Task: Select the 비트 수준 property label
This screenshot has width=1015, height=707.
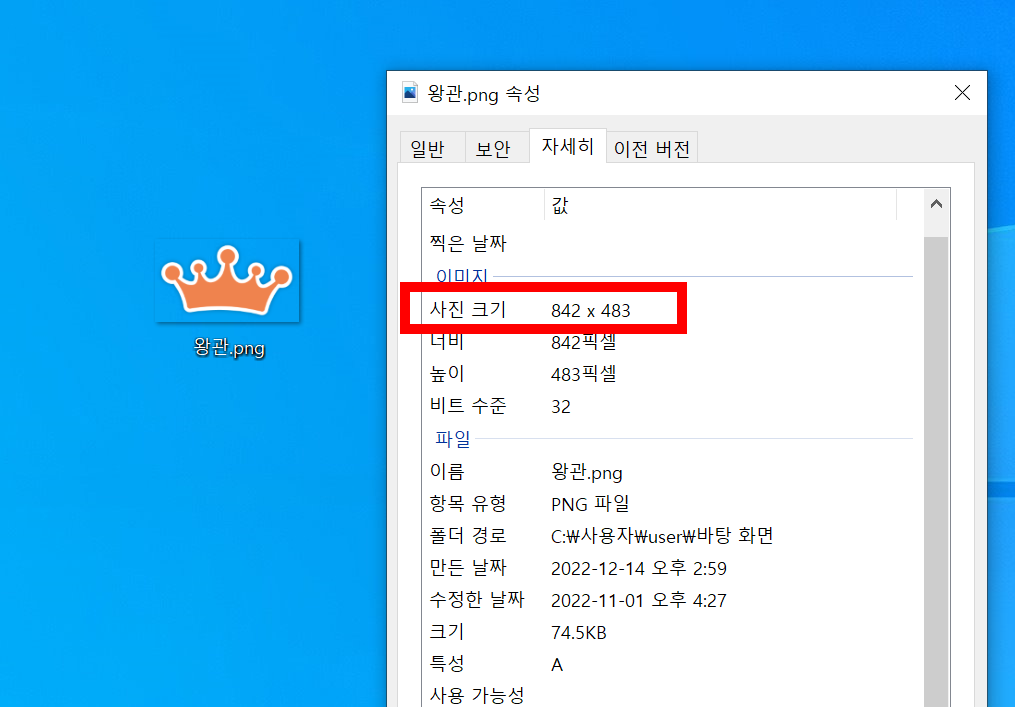Action: pyautogui.click(x=467, y=406)
